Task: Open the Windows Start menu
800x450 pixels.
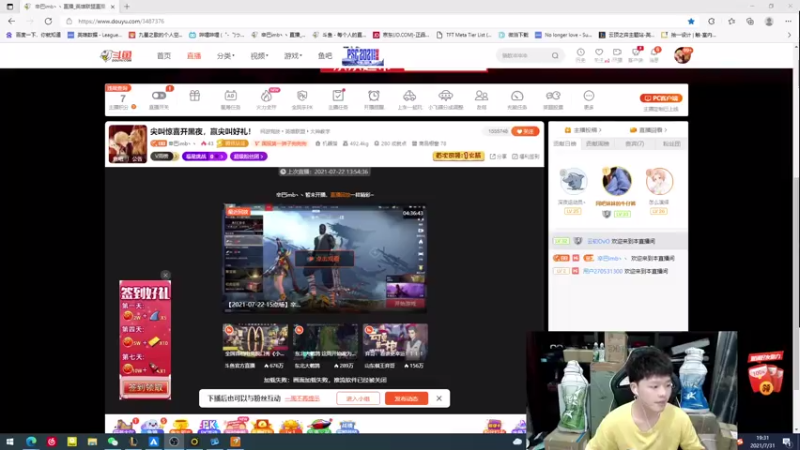Action: click(x=9, y=442)
